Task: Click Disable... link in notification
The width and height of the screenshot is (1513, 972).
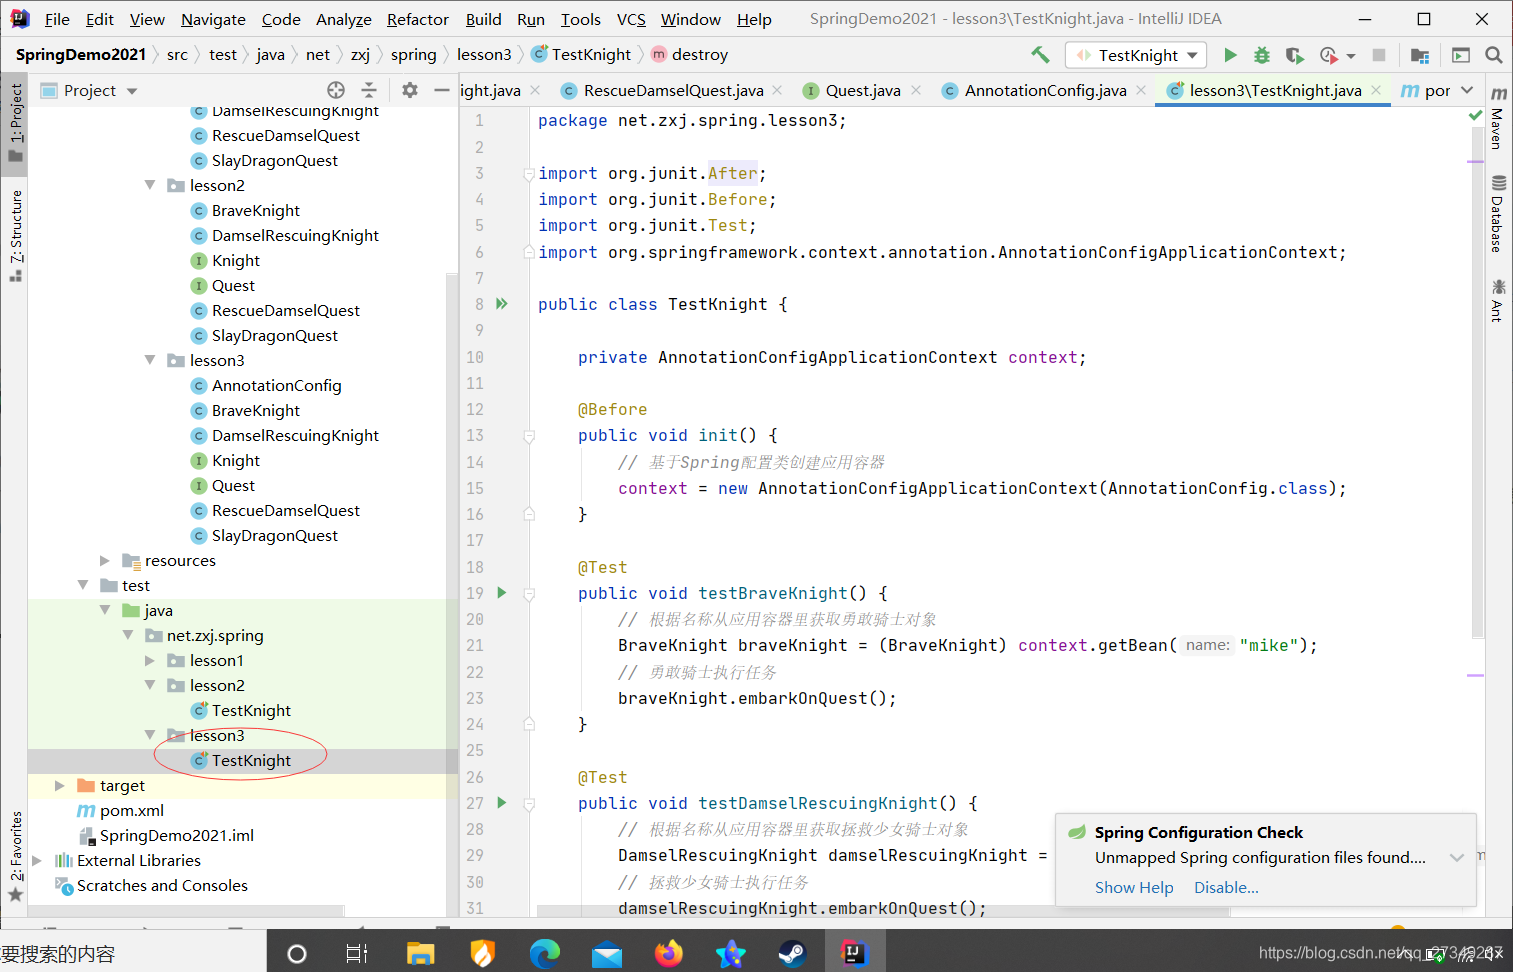Action: pyautogui.click(x=1226, y=887)
